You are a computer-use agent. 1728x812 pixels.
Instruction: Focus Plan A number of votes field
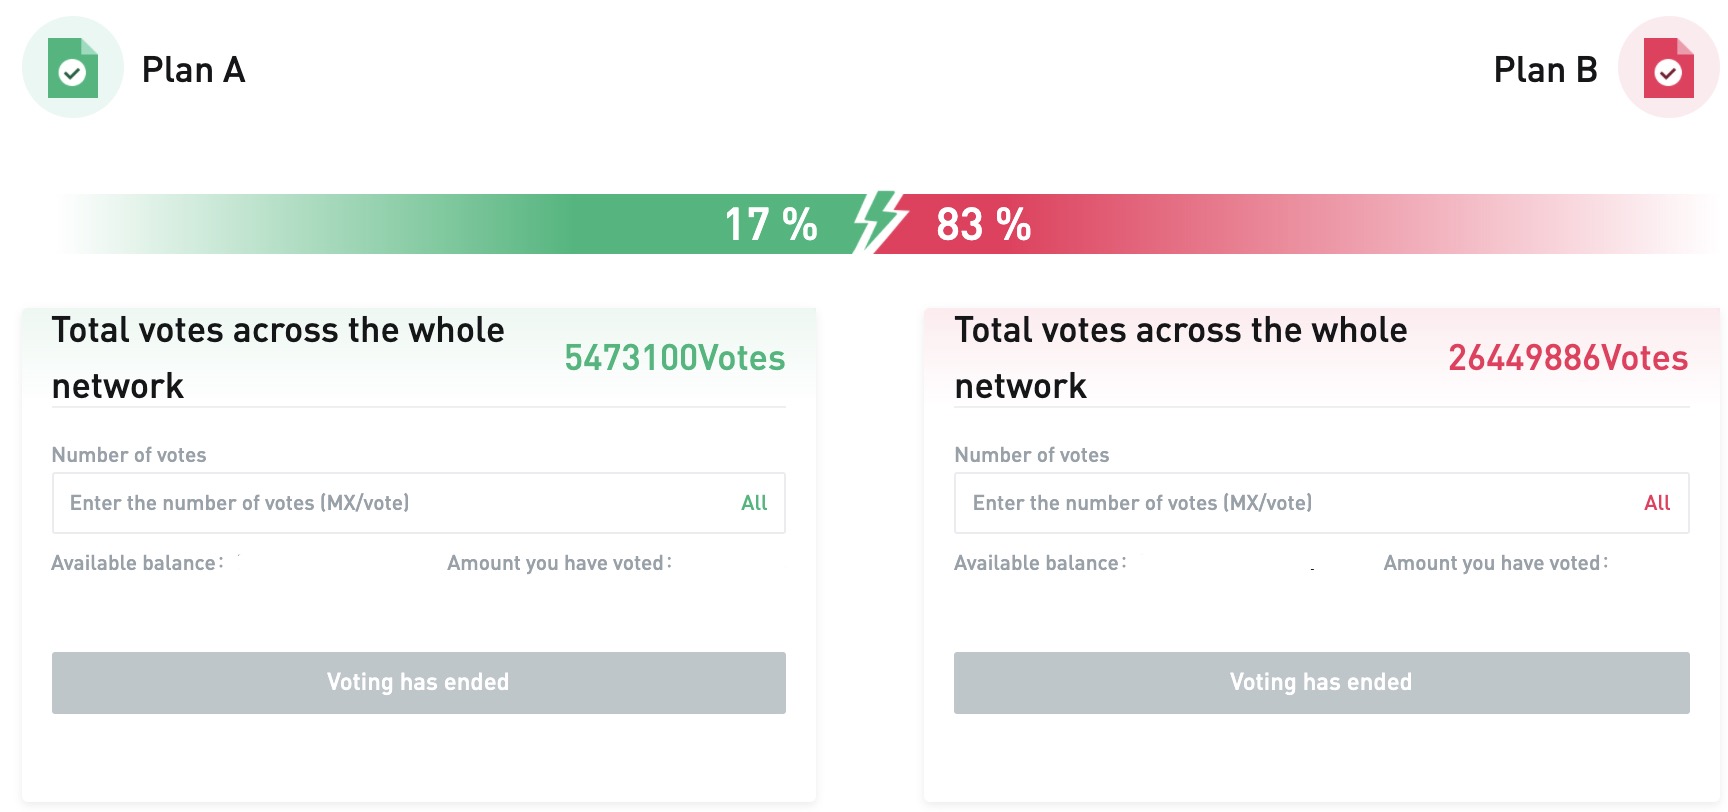(419, 503)
